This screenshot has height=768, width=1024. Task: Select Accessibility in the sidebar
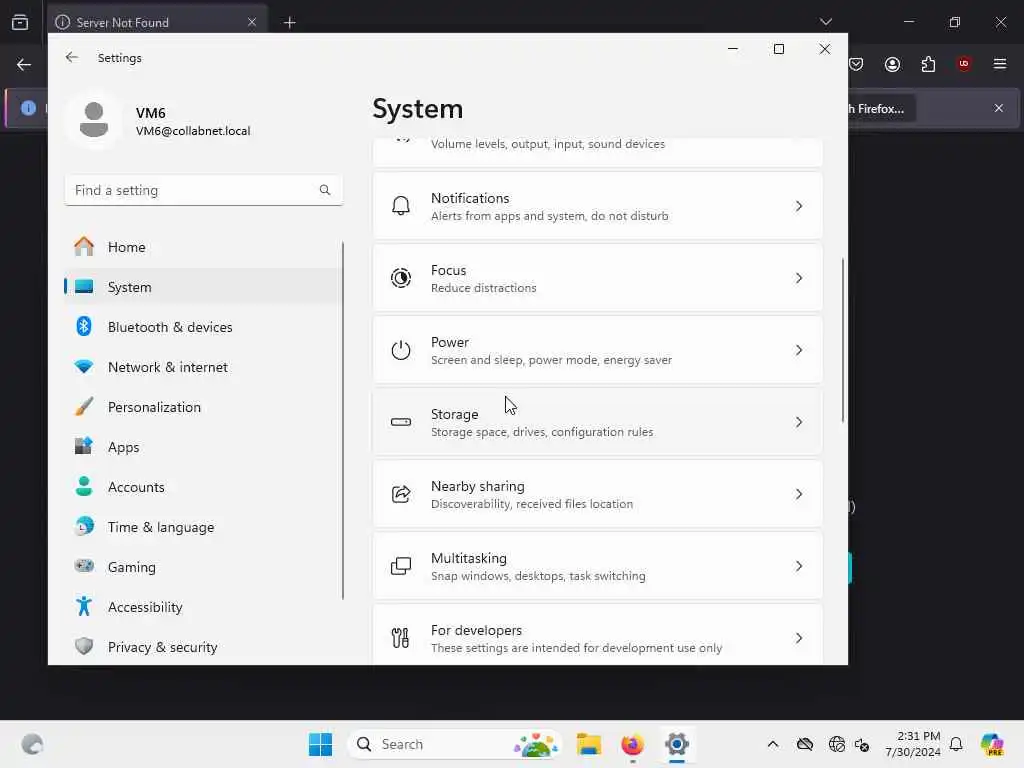tap(203, 607)
